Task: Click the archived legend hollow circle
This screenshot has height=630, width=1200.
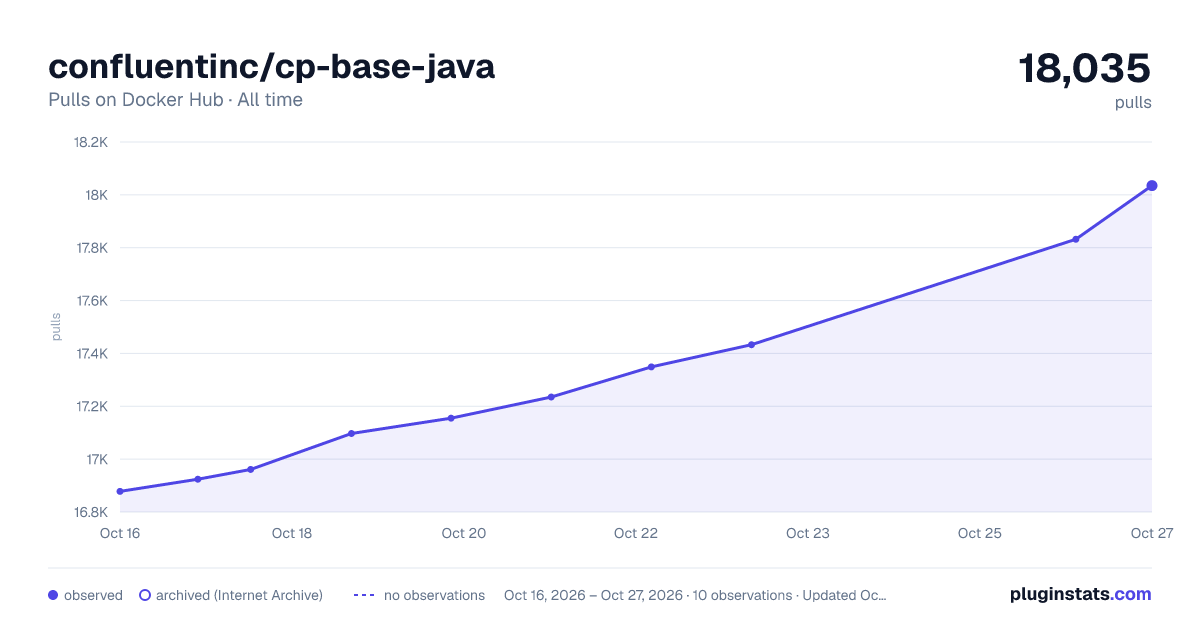Action: tap(145, 595)
